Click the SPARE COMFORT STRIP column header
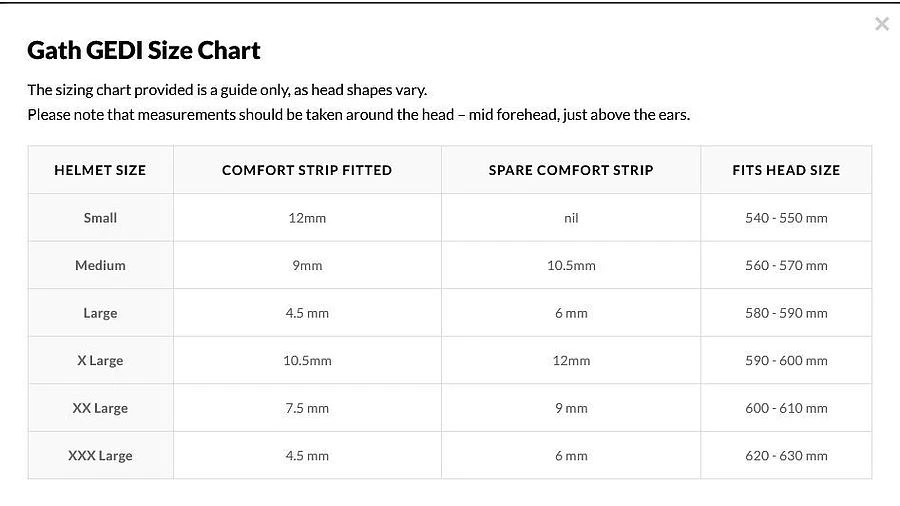900x506 pixels. click(571, 170)
